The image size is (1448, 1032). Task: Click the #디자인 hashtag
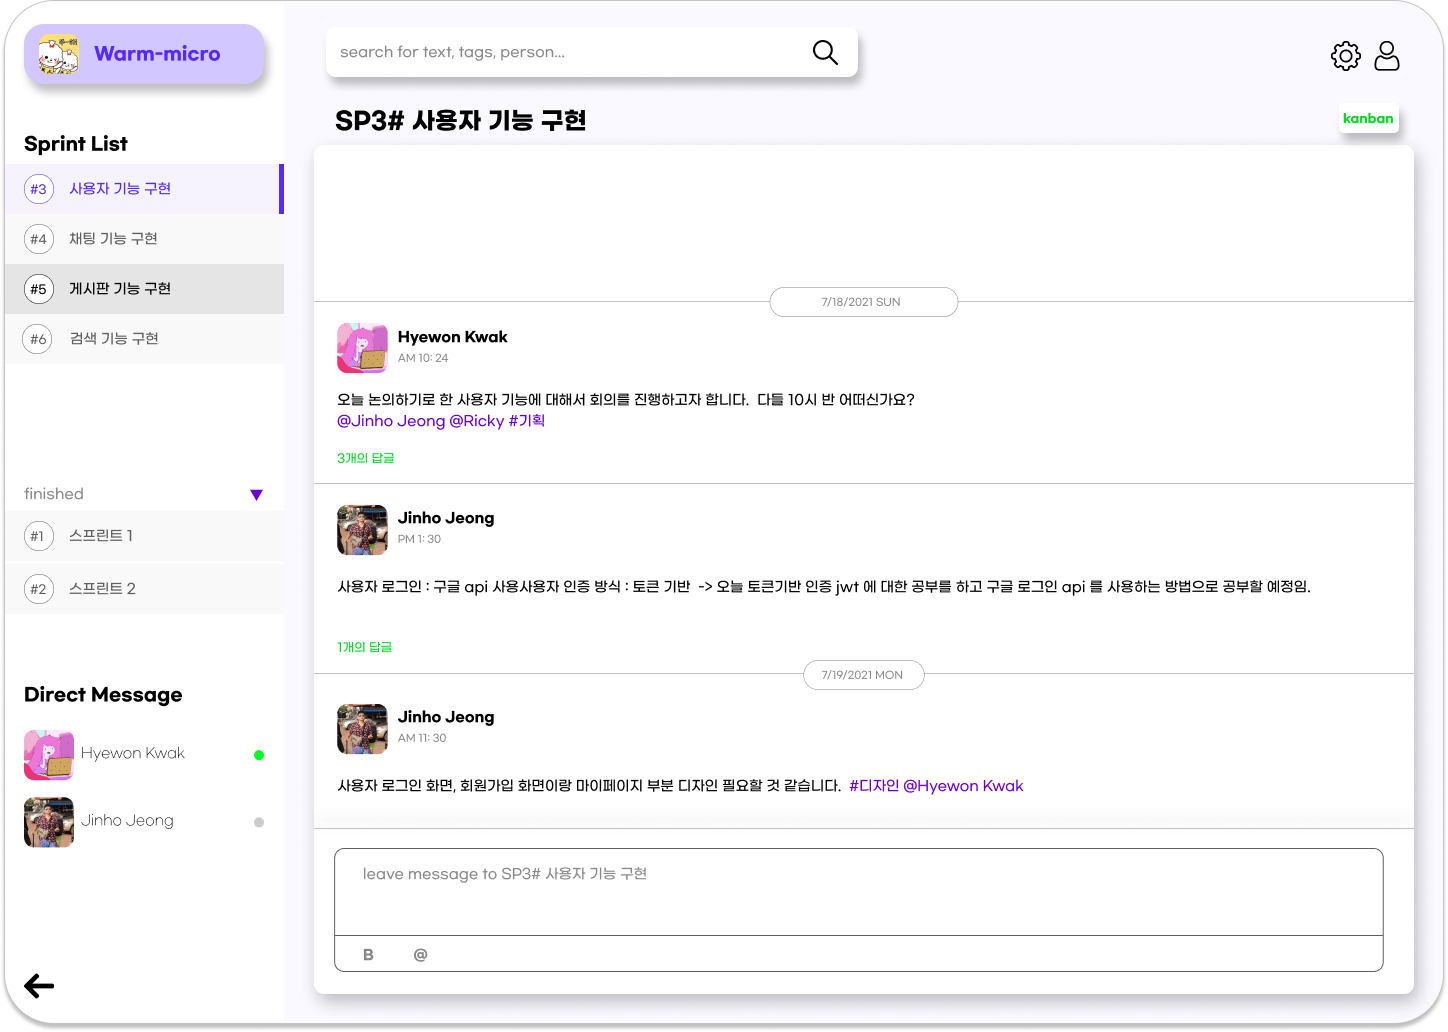pyautogui.click(x=874, y=786)
